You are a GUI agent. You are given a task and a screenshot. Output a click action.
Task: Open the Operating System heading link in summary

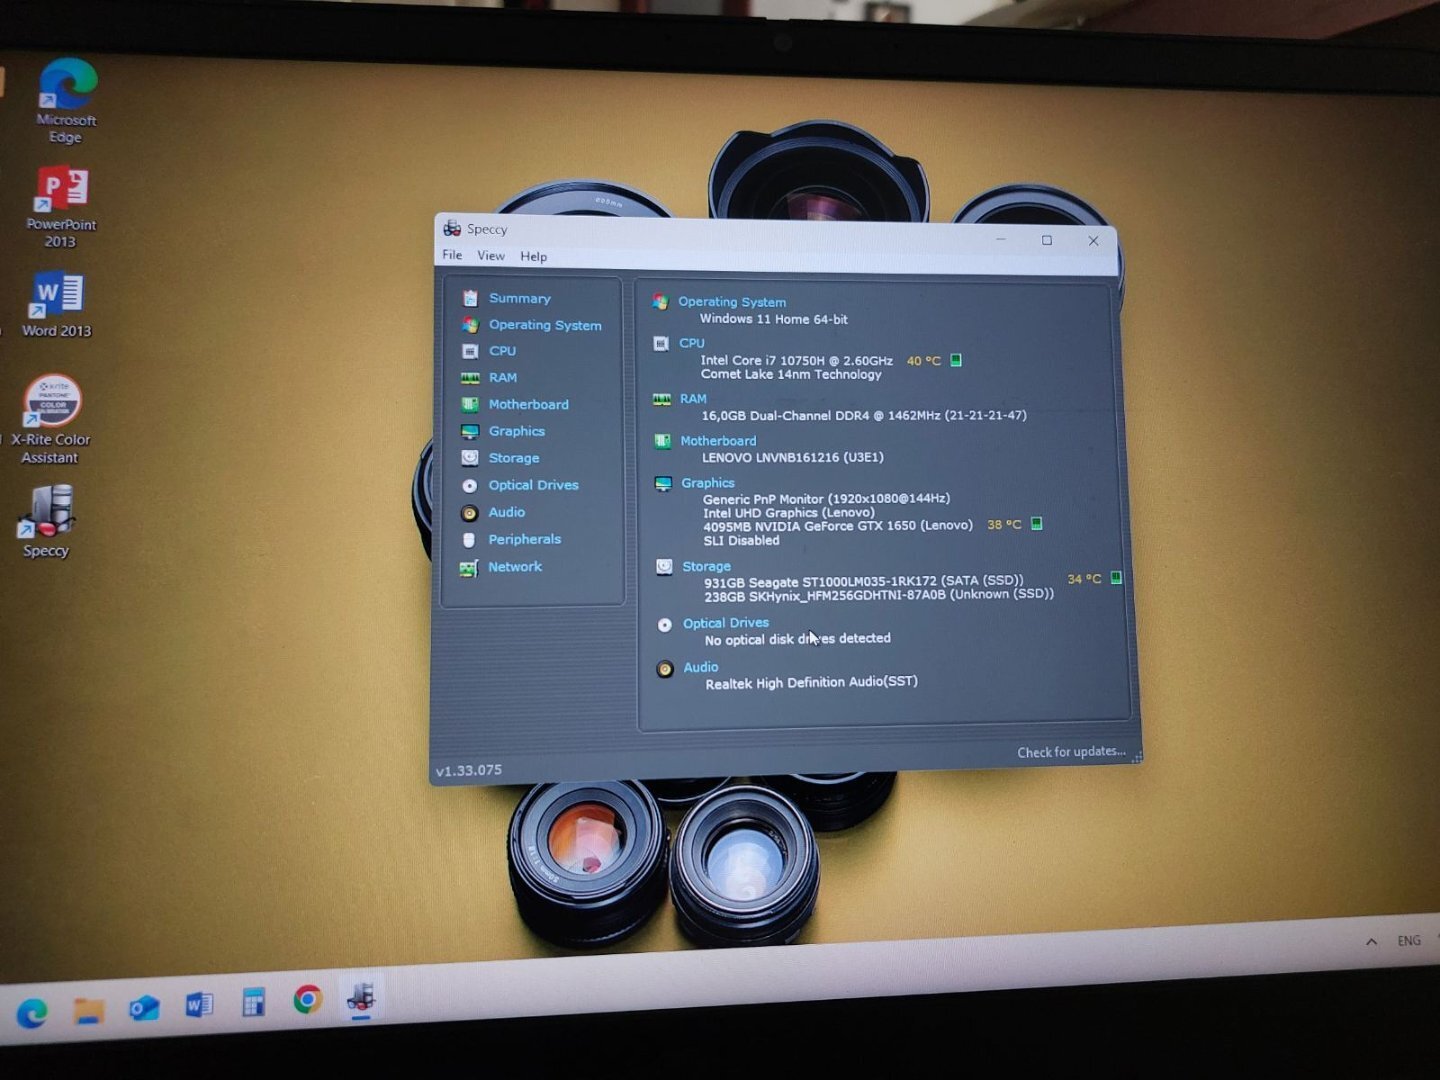[732, 302]
